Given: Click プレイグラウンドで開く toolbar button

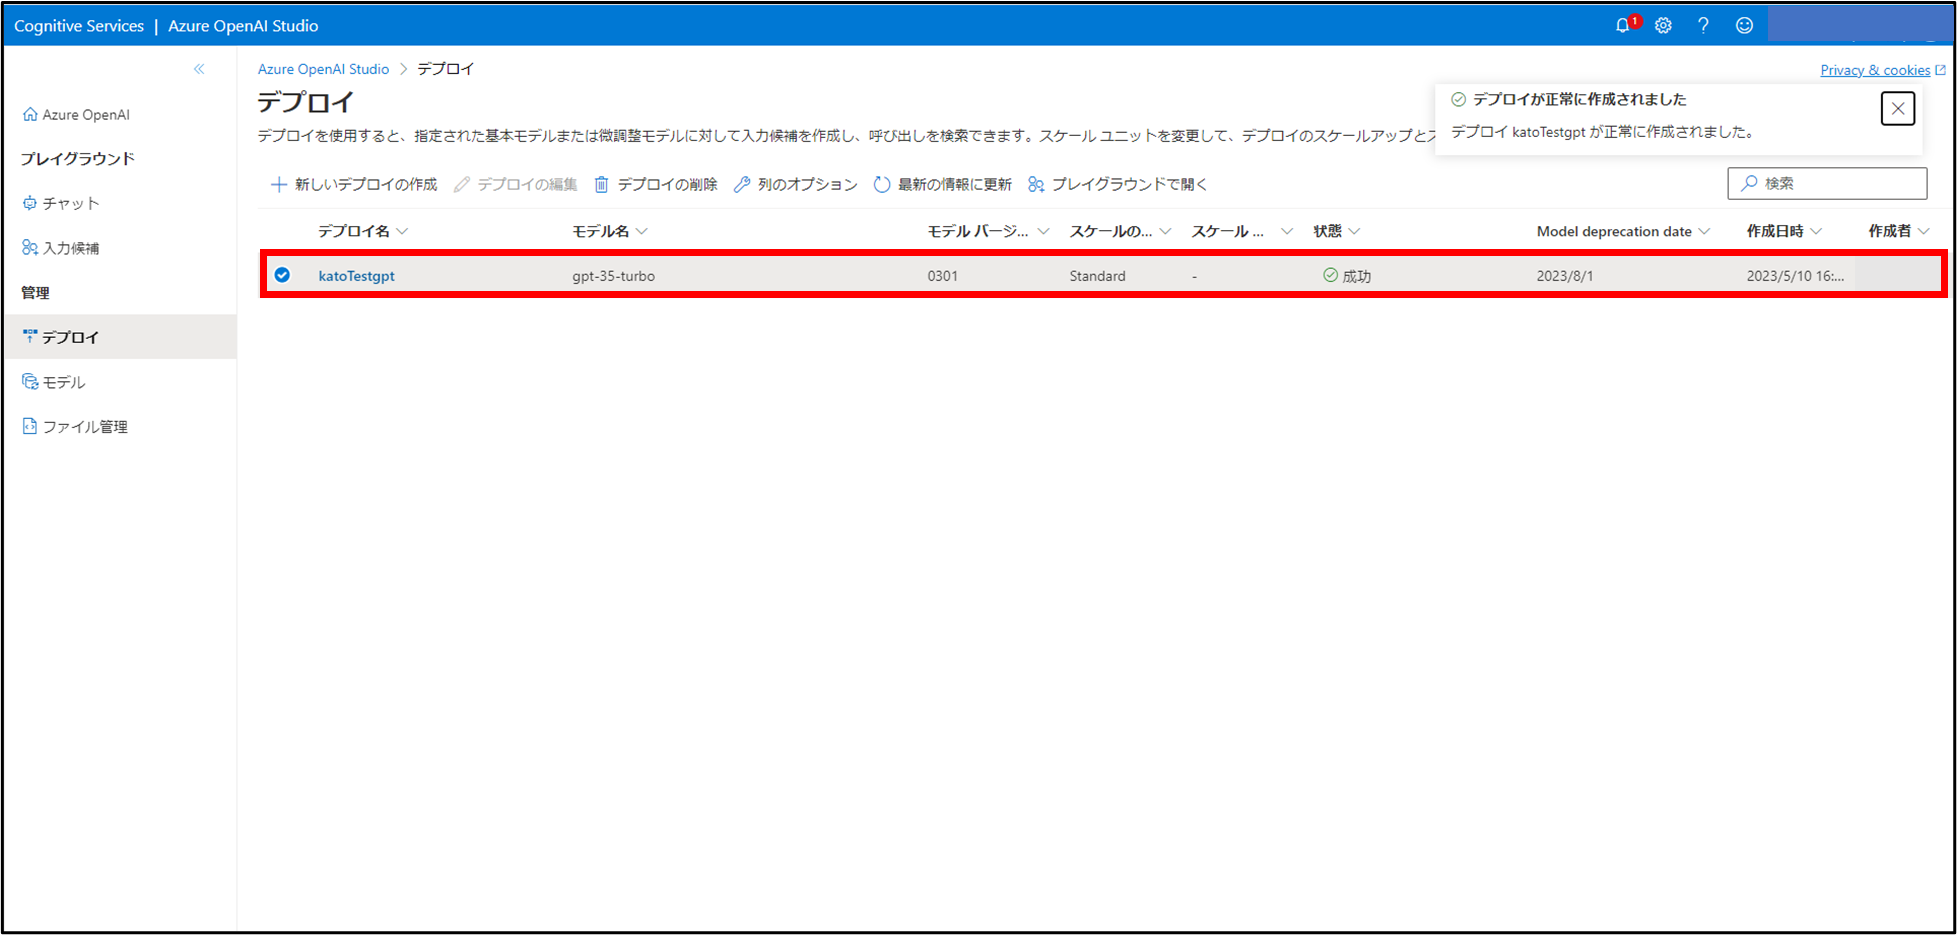Looking at the screenshot, I should click(1118, 184).
